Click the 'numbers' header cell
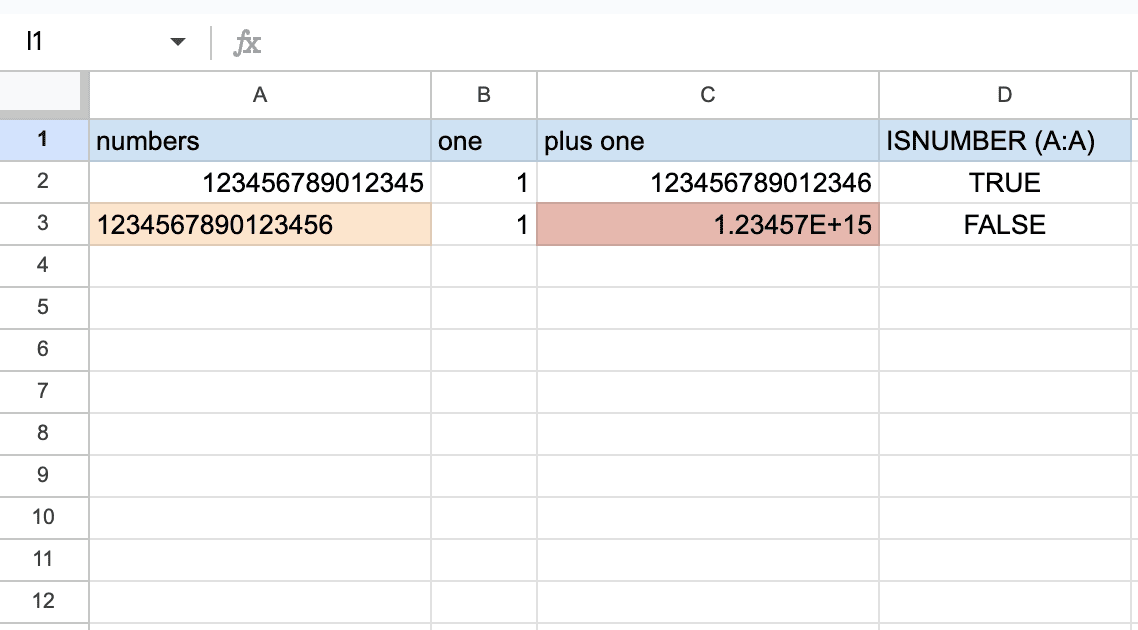The image size is (1138, 630). point(260,141)
